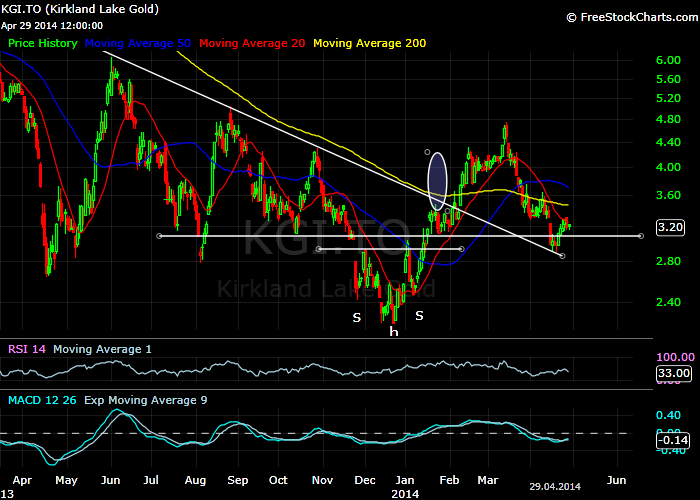Click the Moving Average 1 label in RSI panel

102,349
